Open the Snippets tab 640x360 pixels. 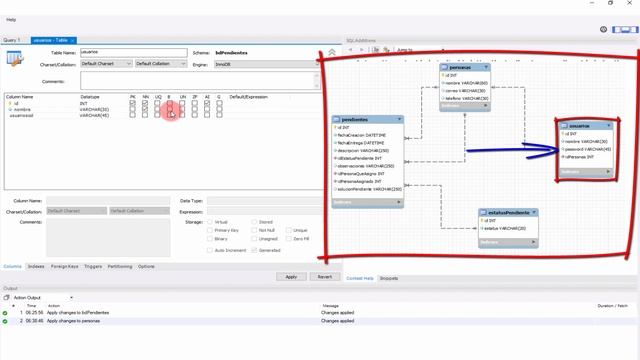point(389,278)
